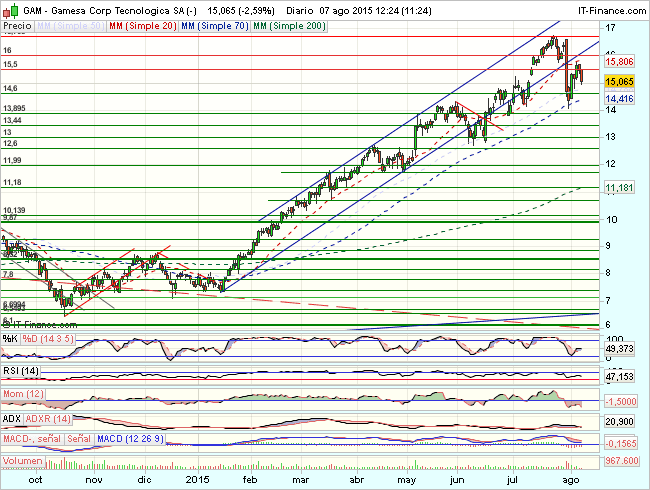The image size is (650, 490).
Task: Click the 10,139 level label
Action: pos(15,210)
